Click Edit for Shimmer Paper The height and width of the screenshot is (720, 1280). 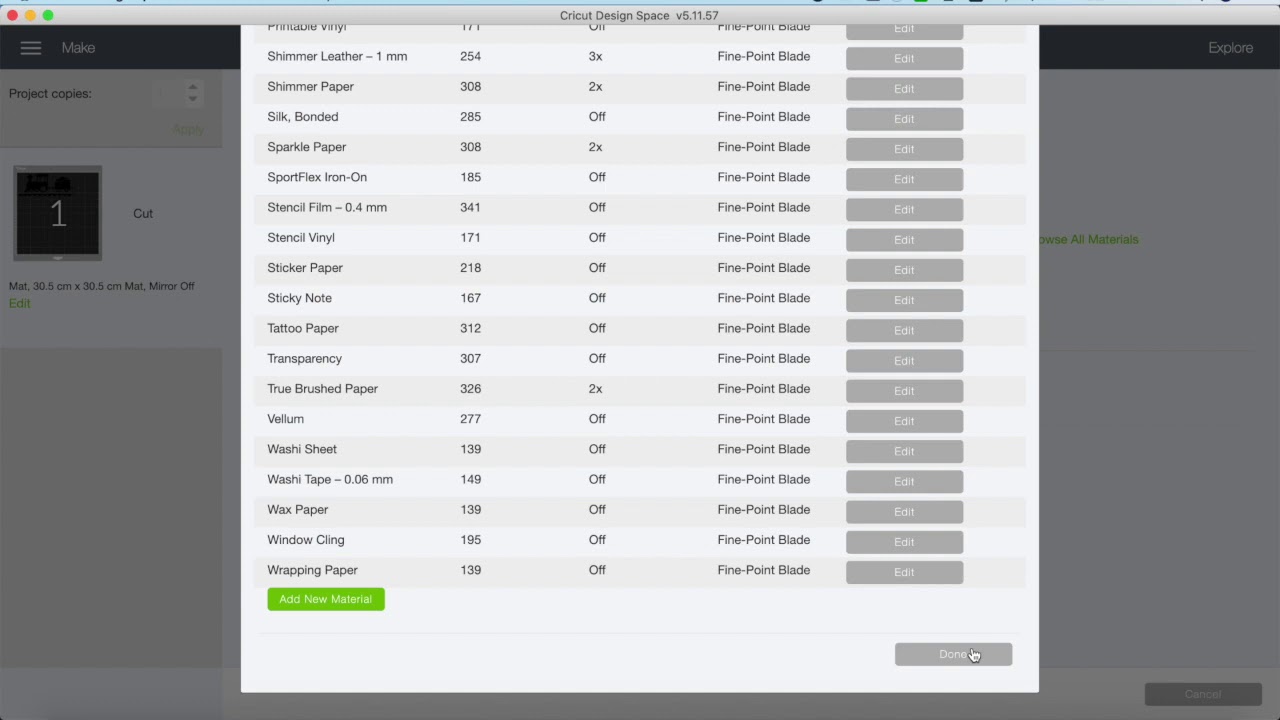[904, 88]
